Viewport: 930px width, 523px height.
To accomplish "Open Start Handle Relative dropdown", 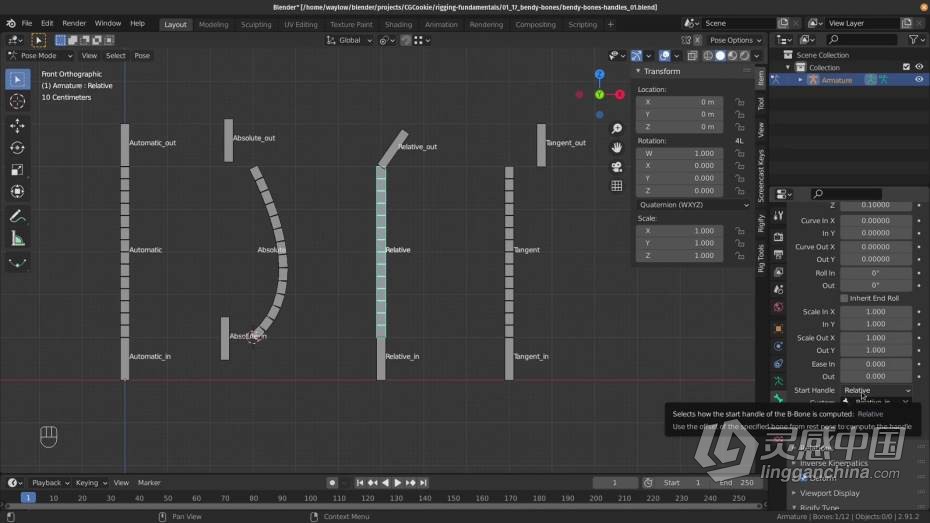I will coord(877,390).
